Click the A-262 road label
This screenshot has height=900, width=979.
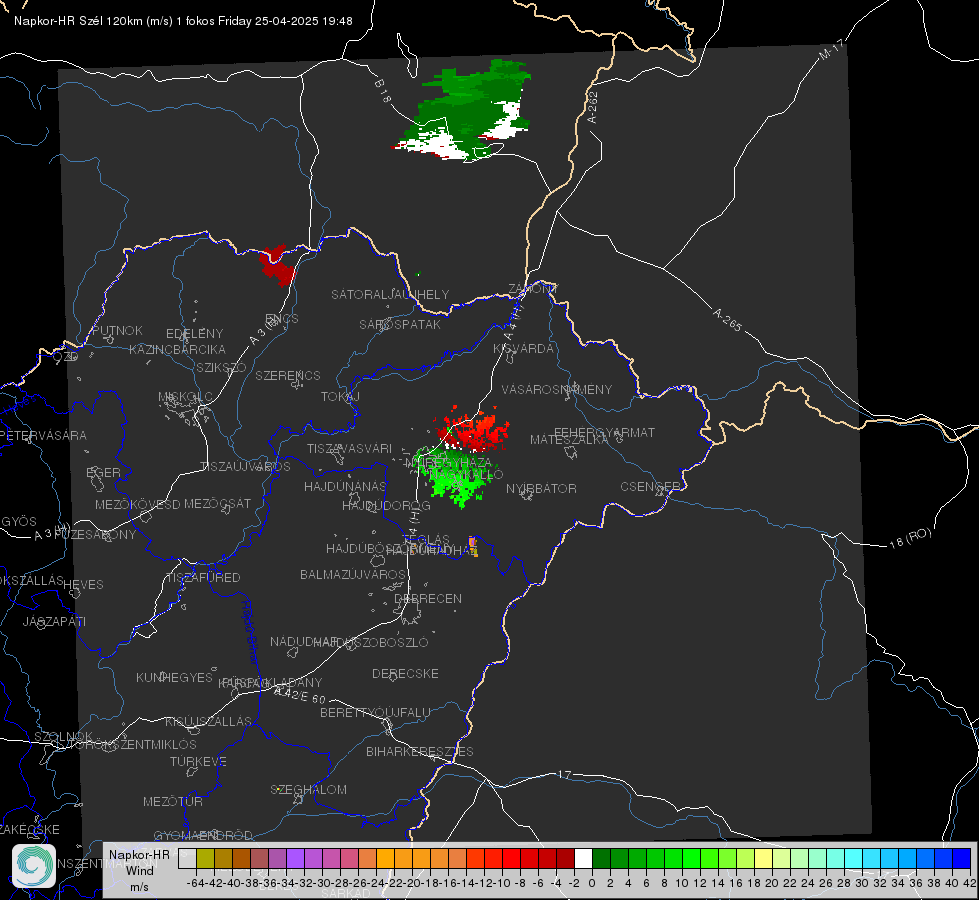(x=593, y=107)
